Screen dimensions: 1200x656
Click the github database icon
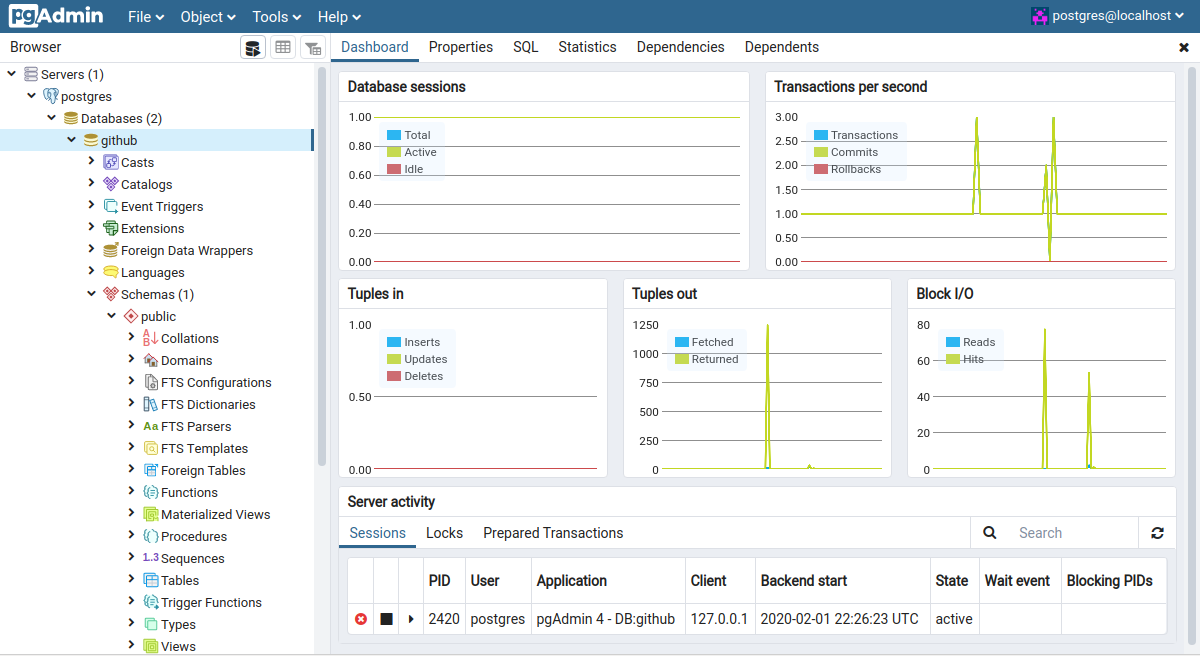pos(91,141)
